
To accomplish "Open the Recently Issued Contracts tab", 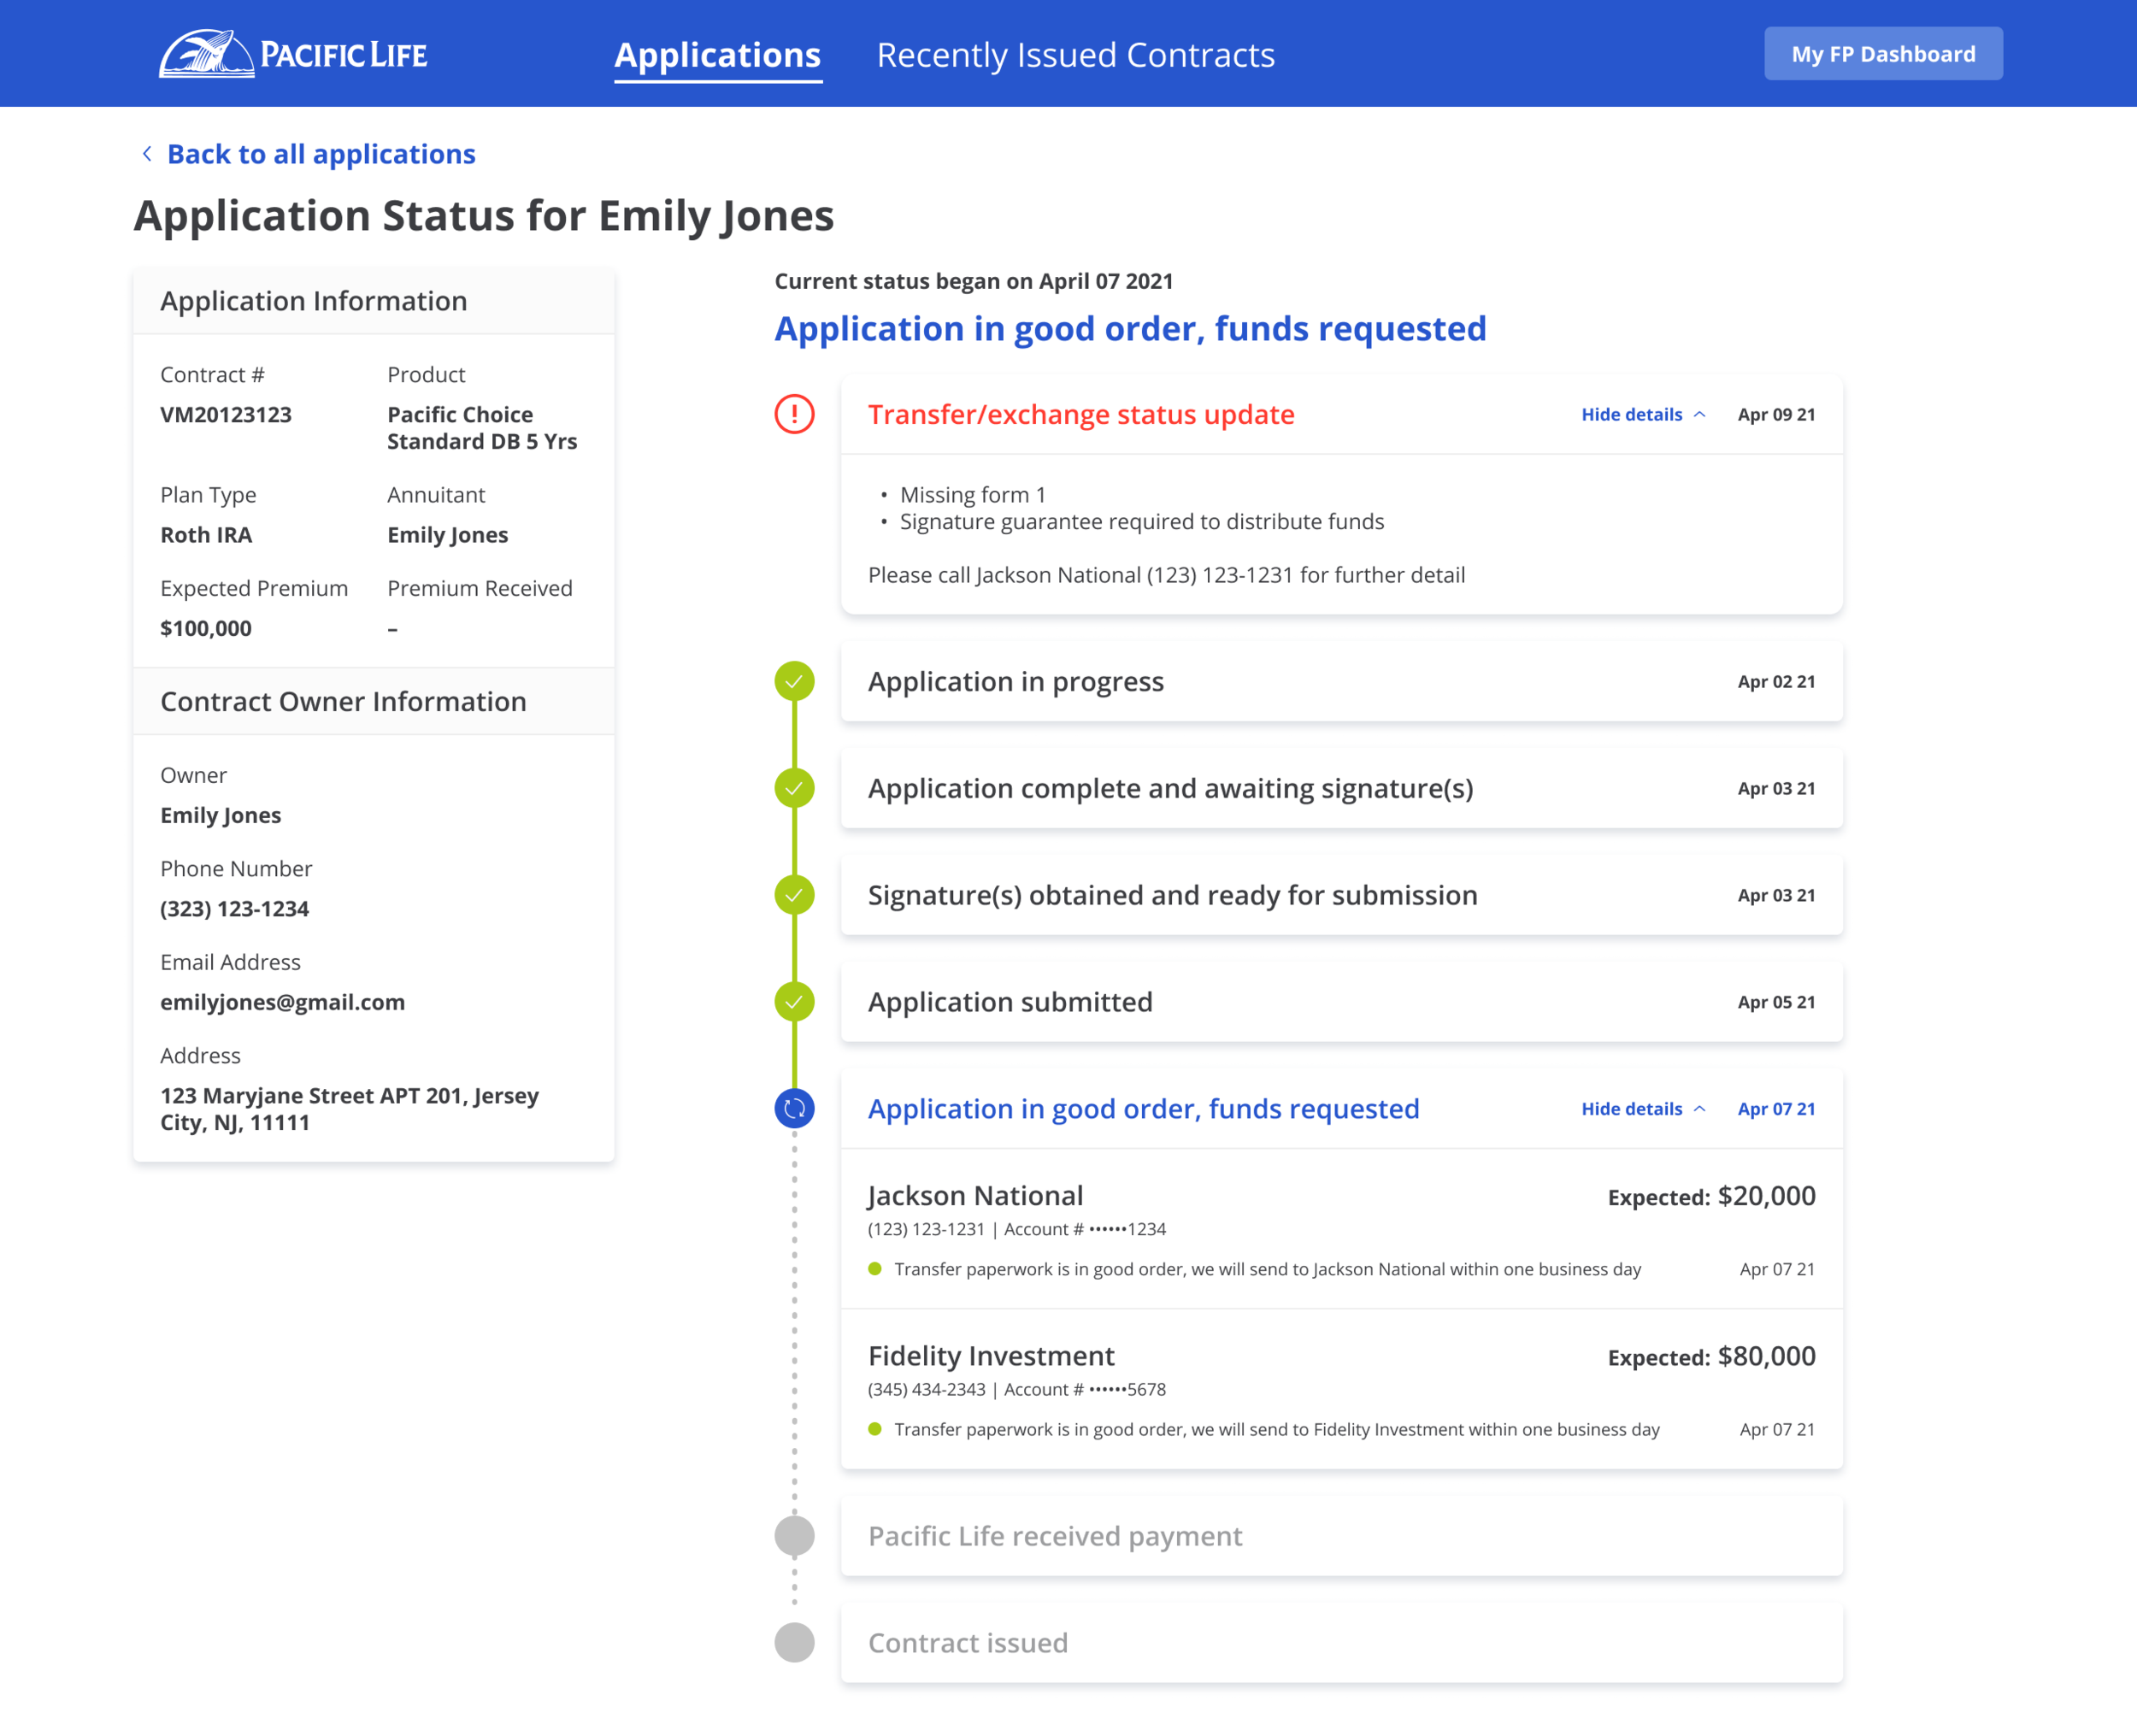I will (1075, 55).
